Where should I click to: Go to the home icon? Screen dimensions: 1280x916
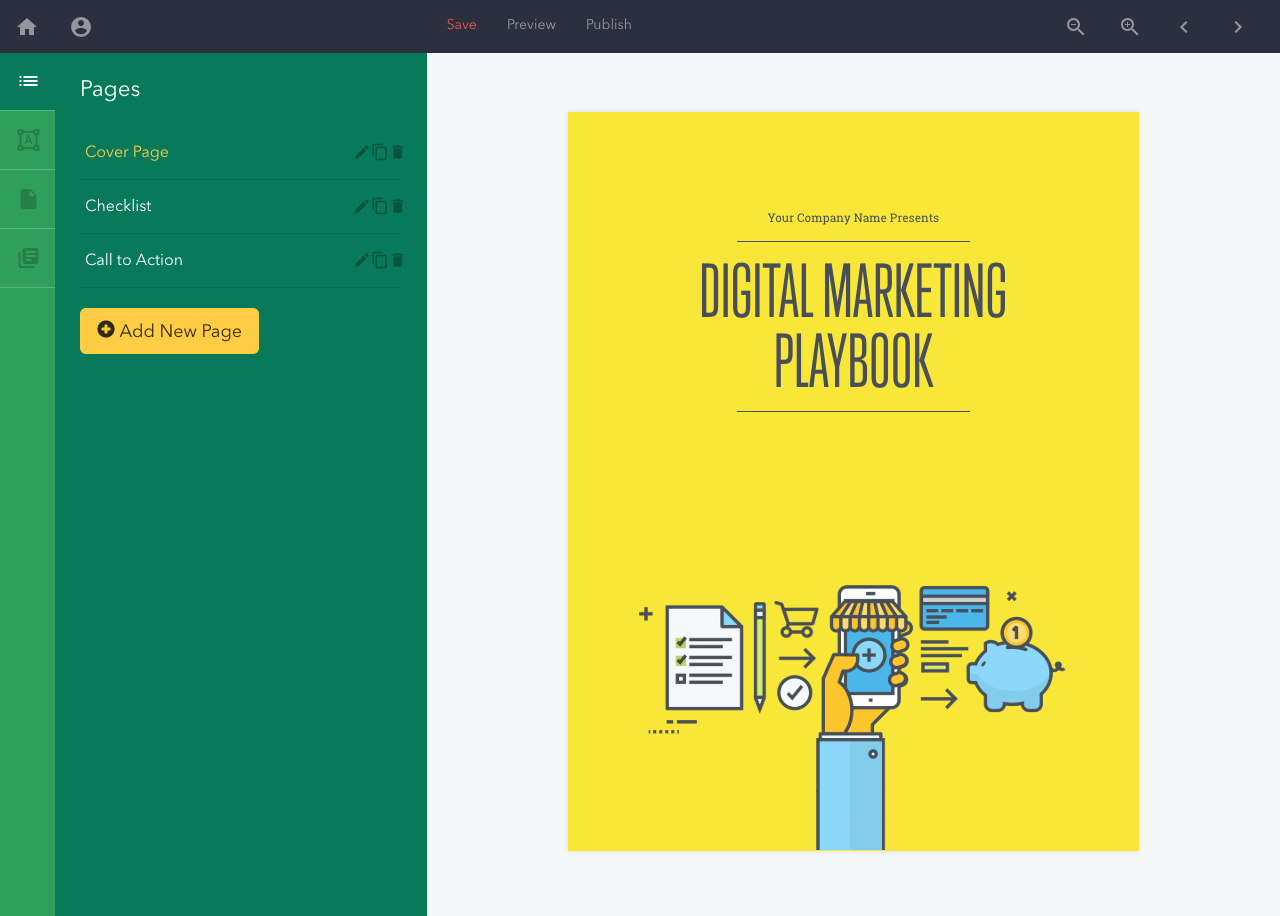pyautogui.click(x=27, y=27)
